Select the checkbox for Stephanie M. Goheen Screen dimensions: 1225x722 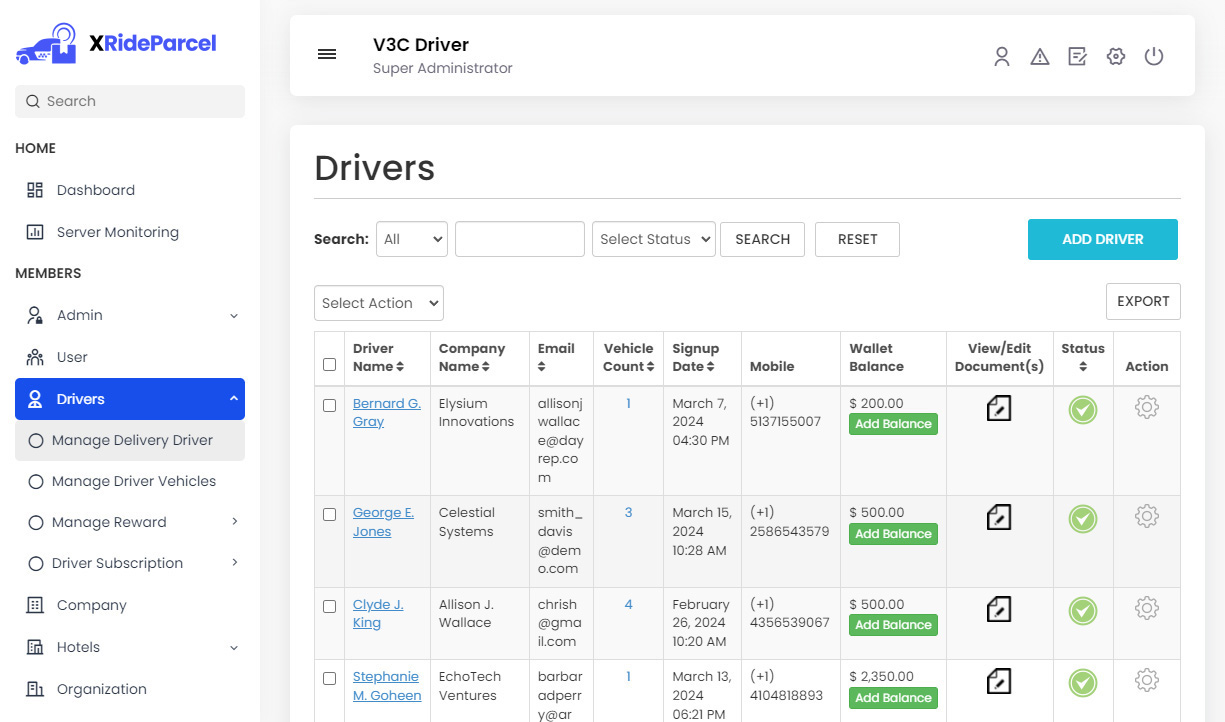(x=329, y=679)
